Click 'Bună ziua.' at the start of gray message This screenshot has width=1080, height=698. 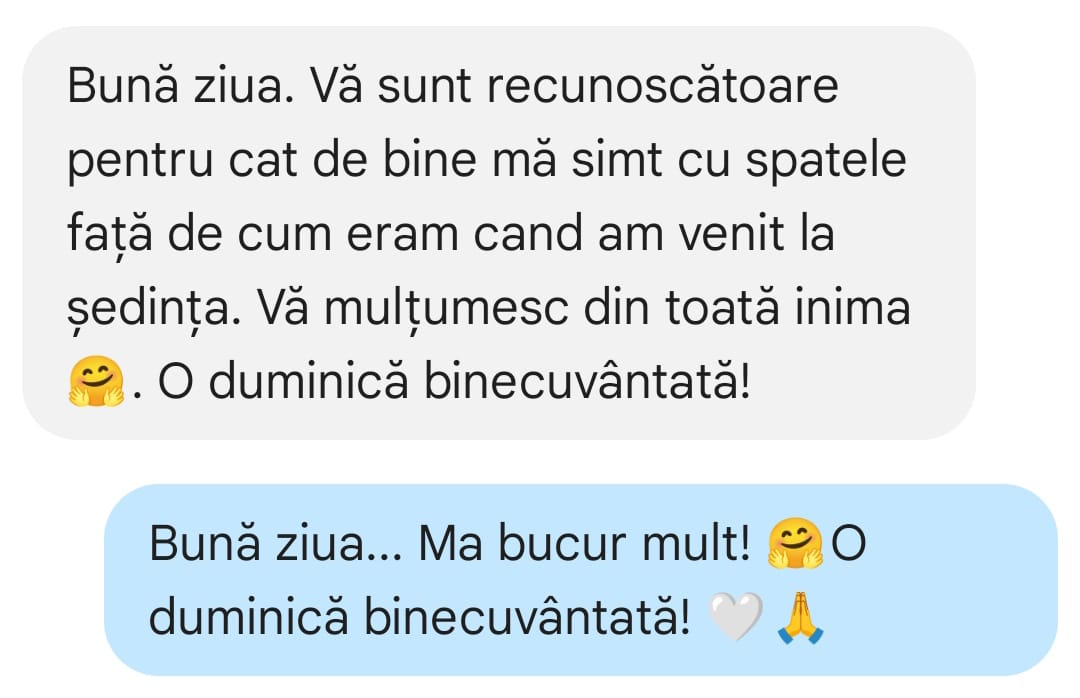(x=180, y=86)
